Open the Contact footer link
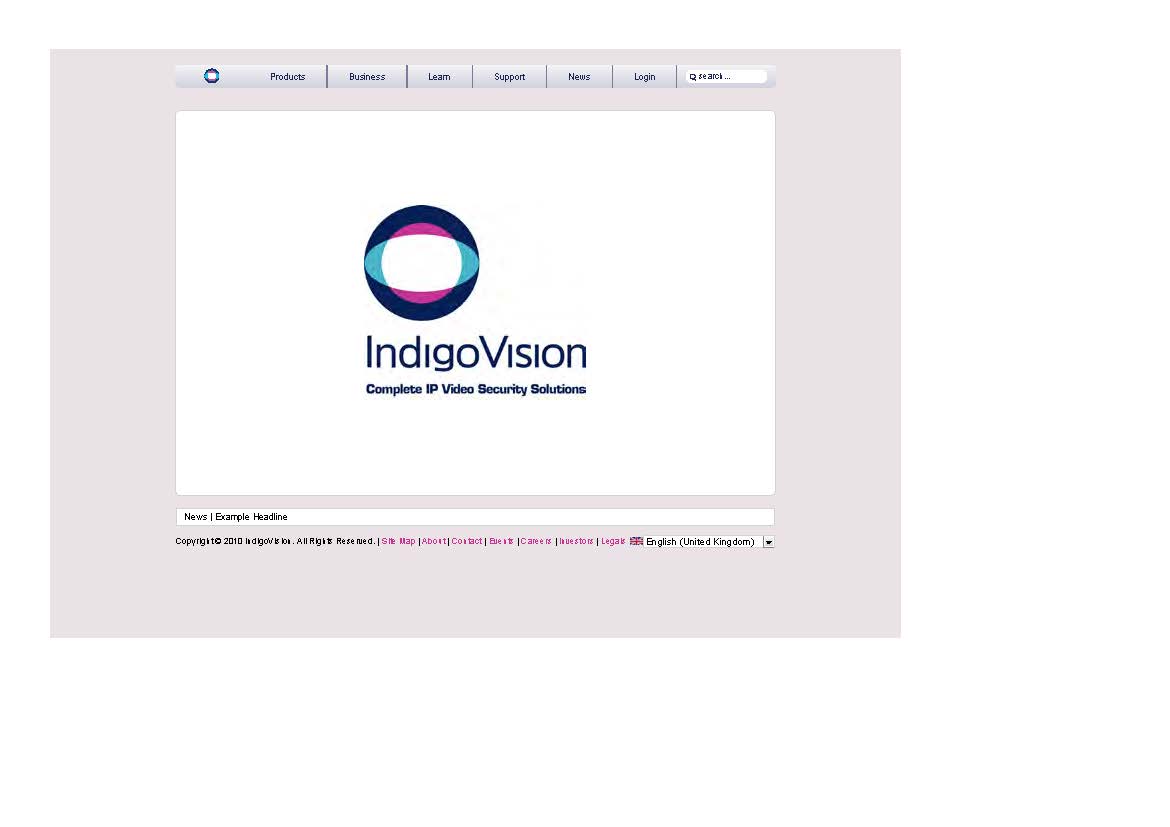 pos(467,541)
